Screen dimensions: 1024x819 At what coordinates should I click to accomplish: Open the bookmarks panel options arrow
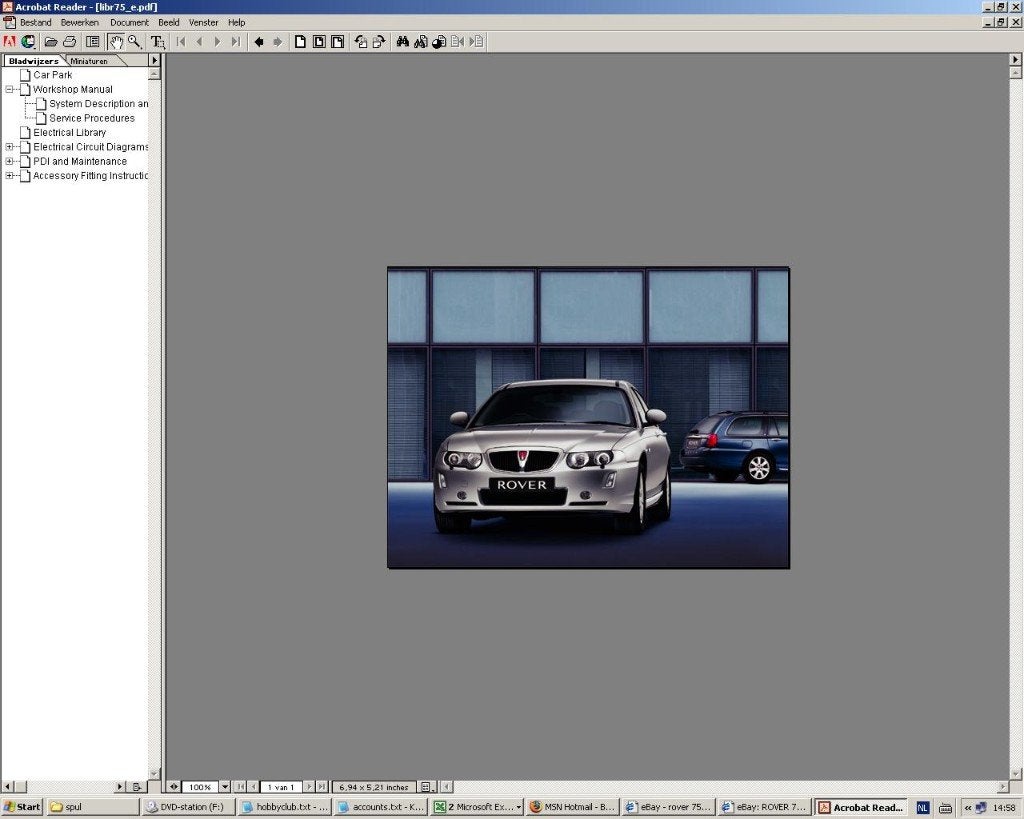154,60
